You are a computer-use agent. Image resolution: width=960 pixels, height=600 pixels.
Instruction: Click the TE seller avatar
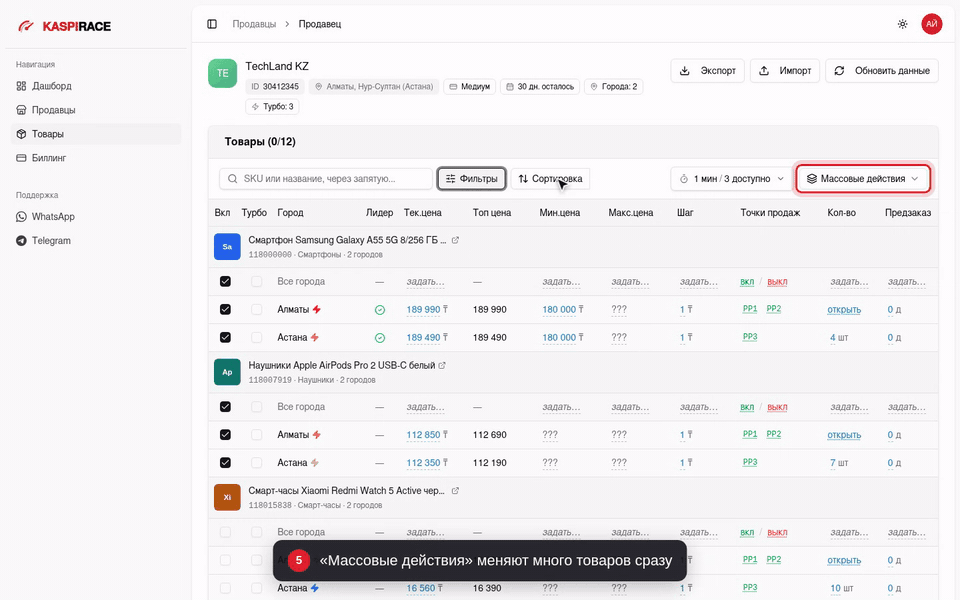[x=222, y=73]
